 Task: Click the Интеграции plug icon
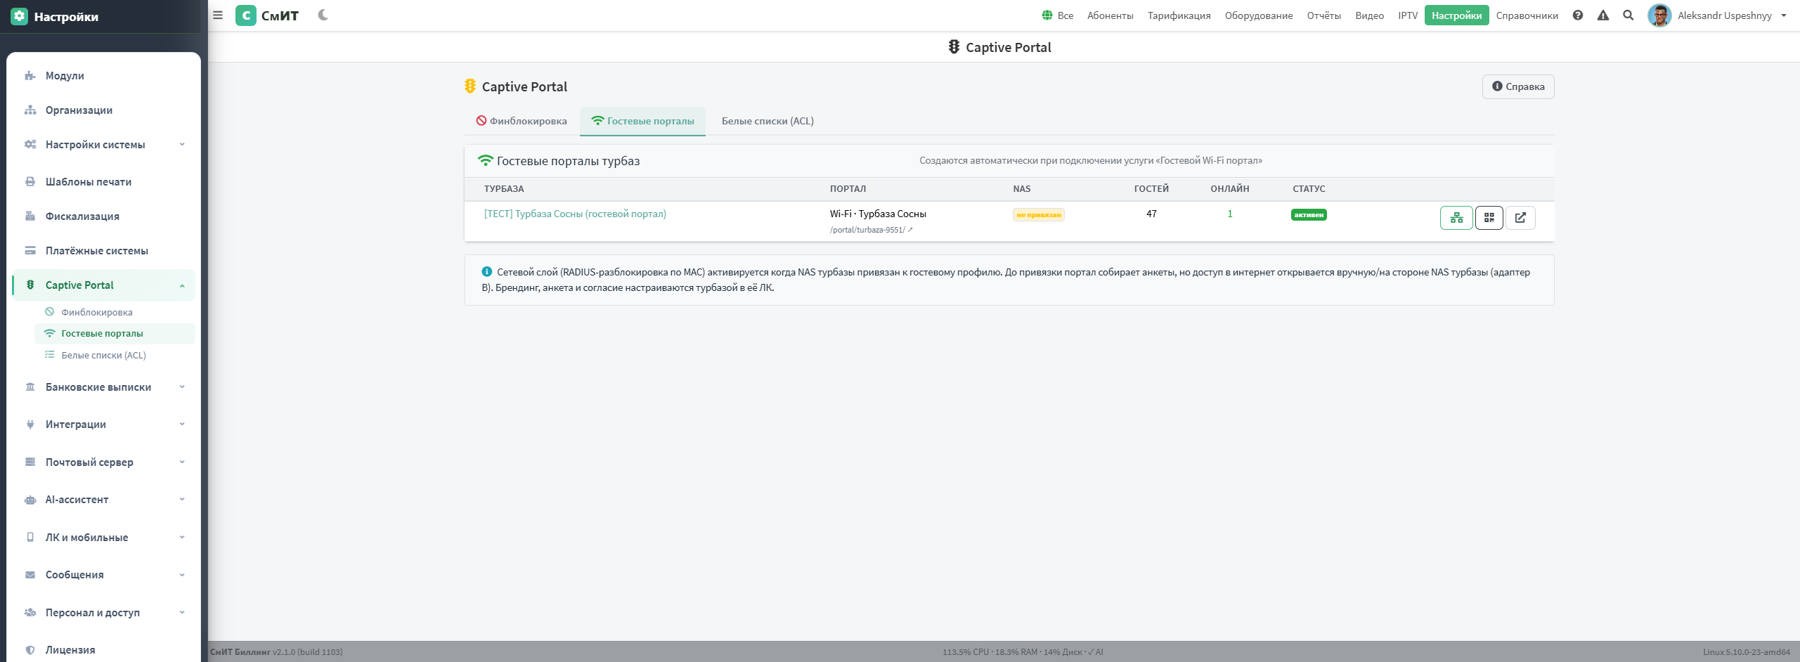(x=30, y=424)
